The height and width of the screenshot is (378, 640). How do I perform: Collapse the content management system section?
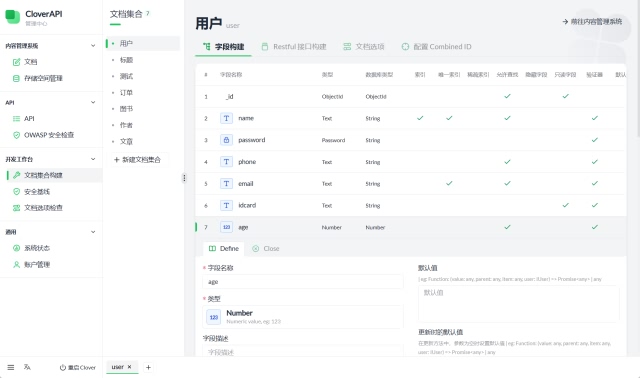[93, 46]
